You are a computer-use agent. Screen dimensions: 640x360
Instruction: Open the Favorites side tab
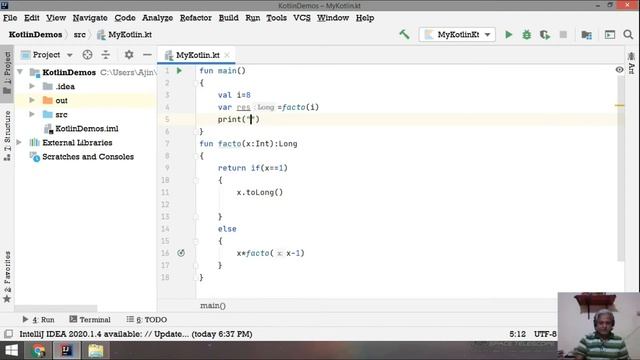(7, 277)
